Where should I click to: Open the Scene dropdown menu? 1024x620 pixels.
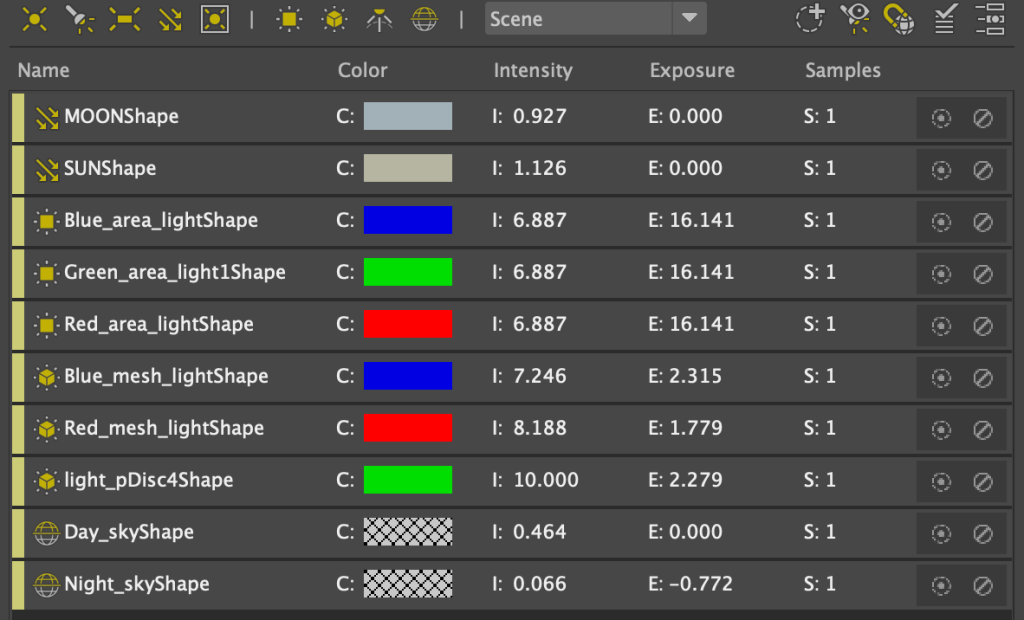click(578, 19)
